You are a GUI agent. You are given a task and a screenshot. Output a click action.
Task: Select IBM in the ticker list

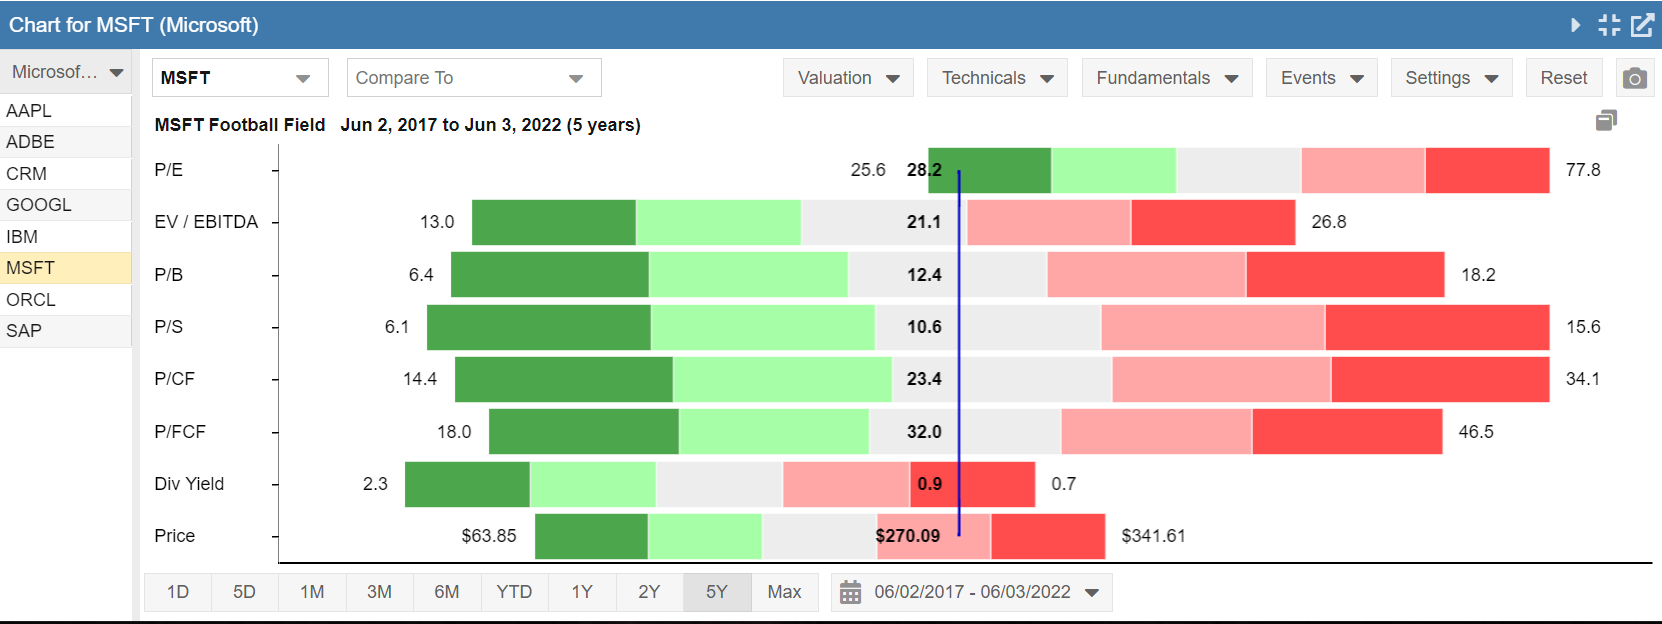click(66, 237)
